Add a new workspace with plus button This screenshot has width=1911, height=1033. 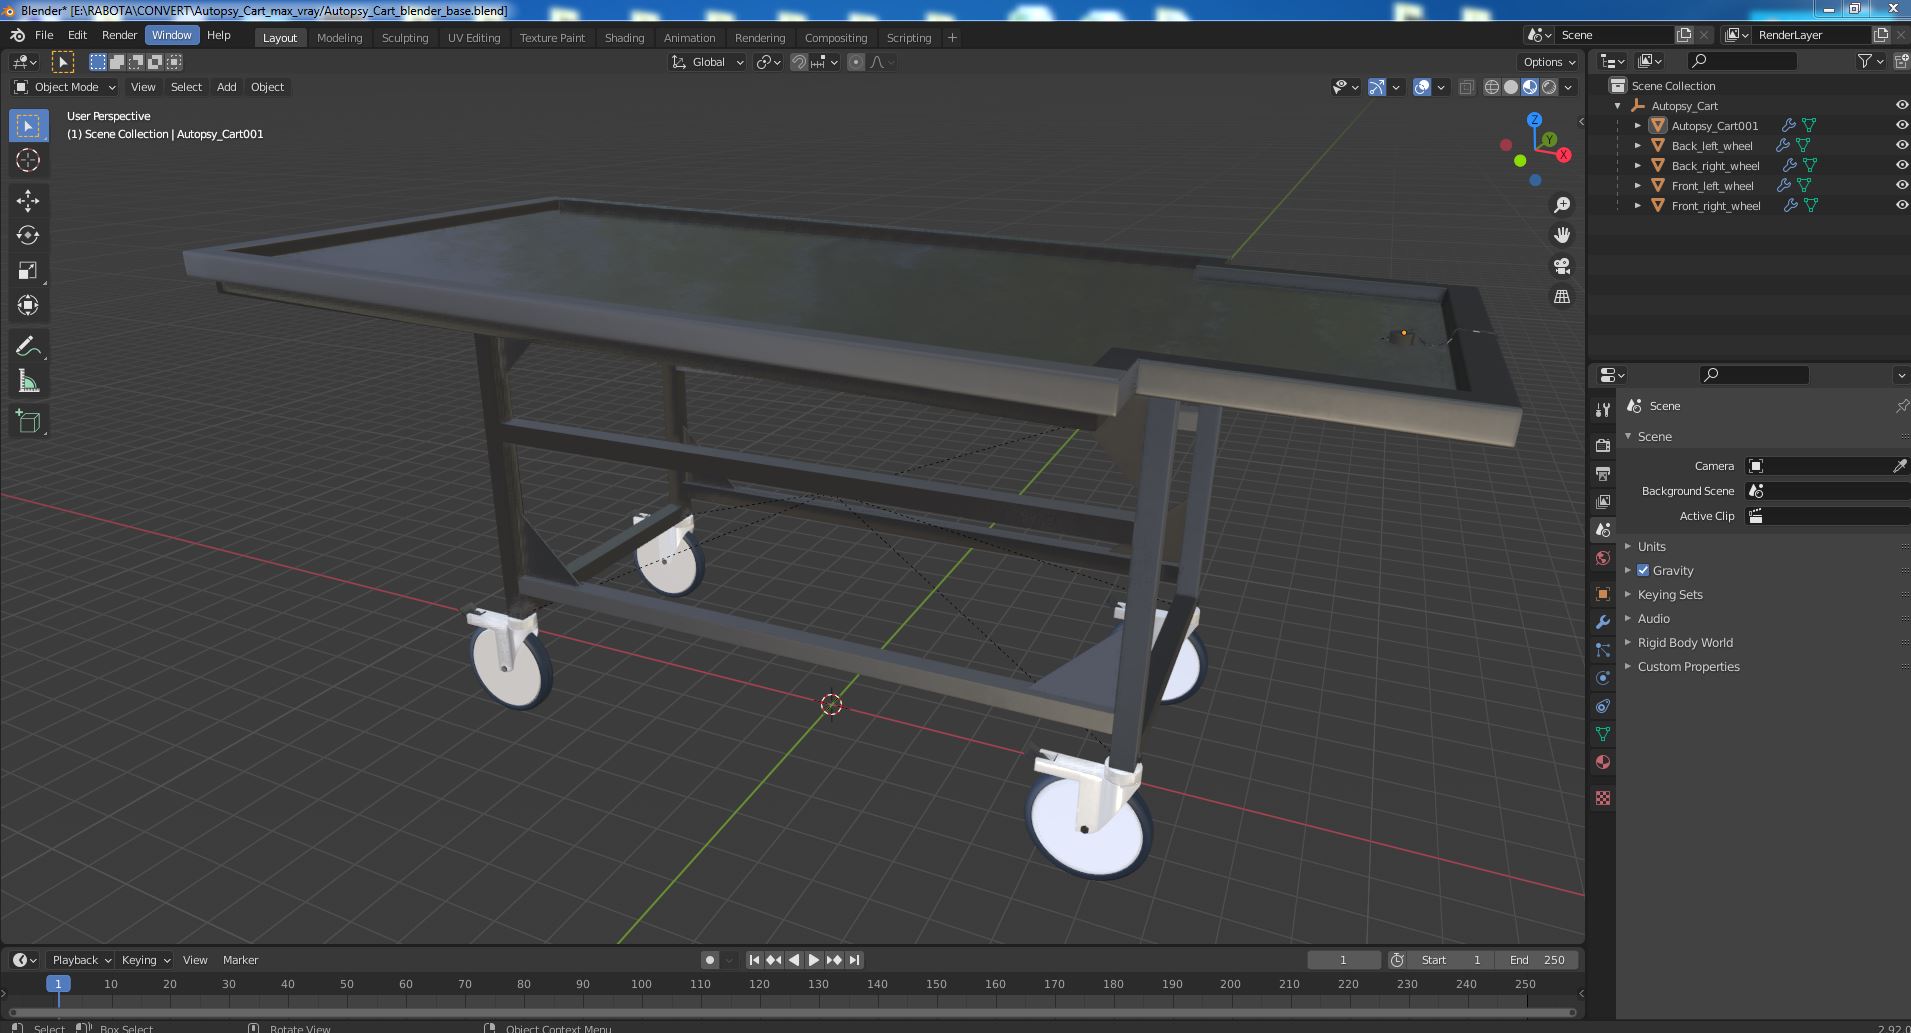coord(952,38)
